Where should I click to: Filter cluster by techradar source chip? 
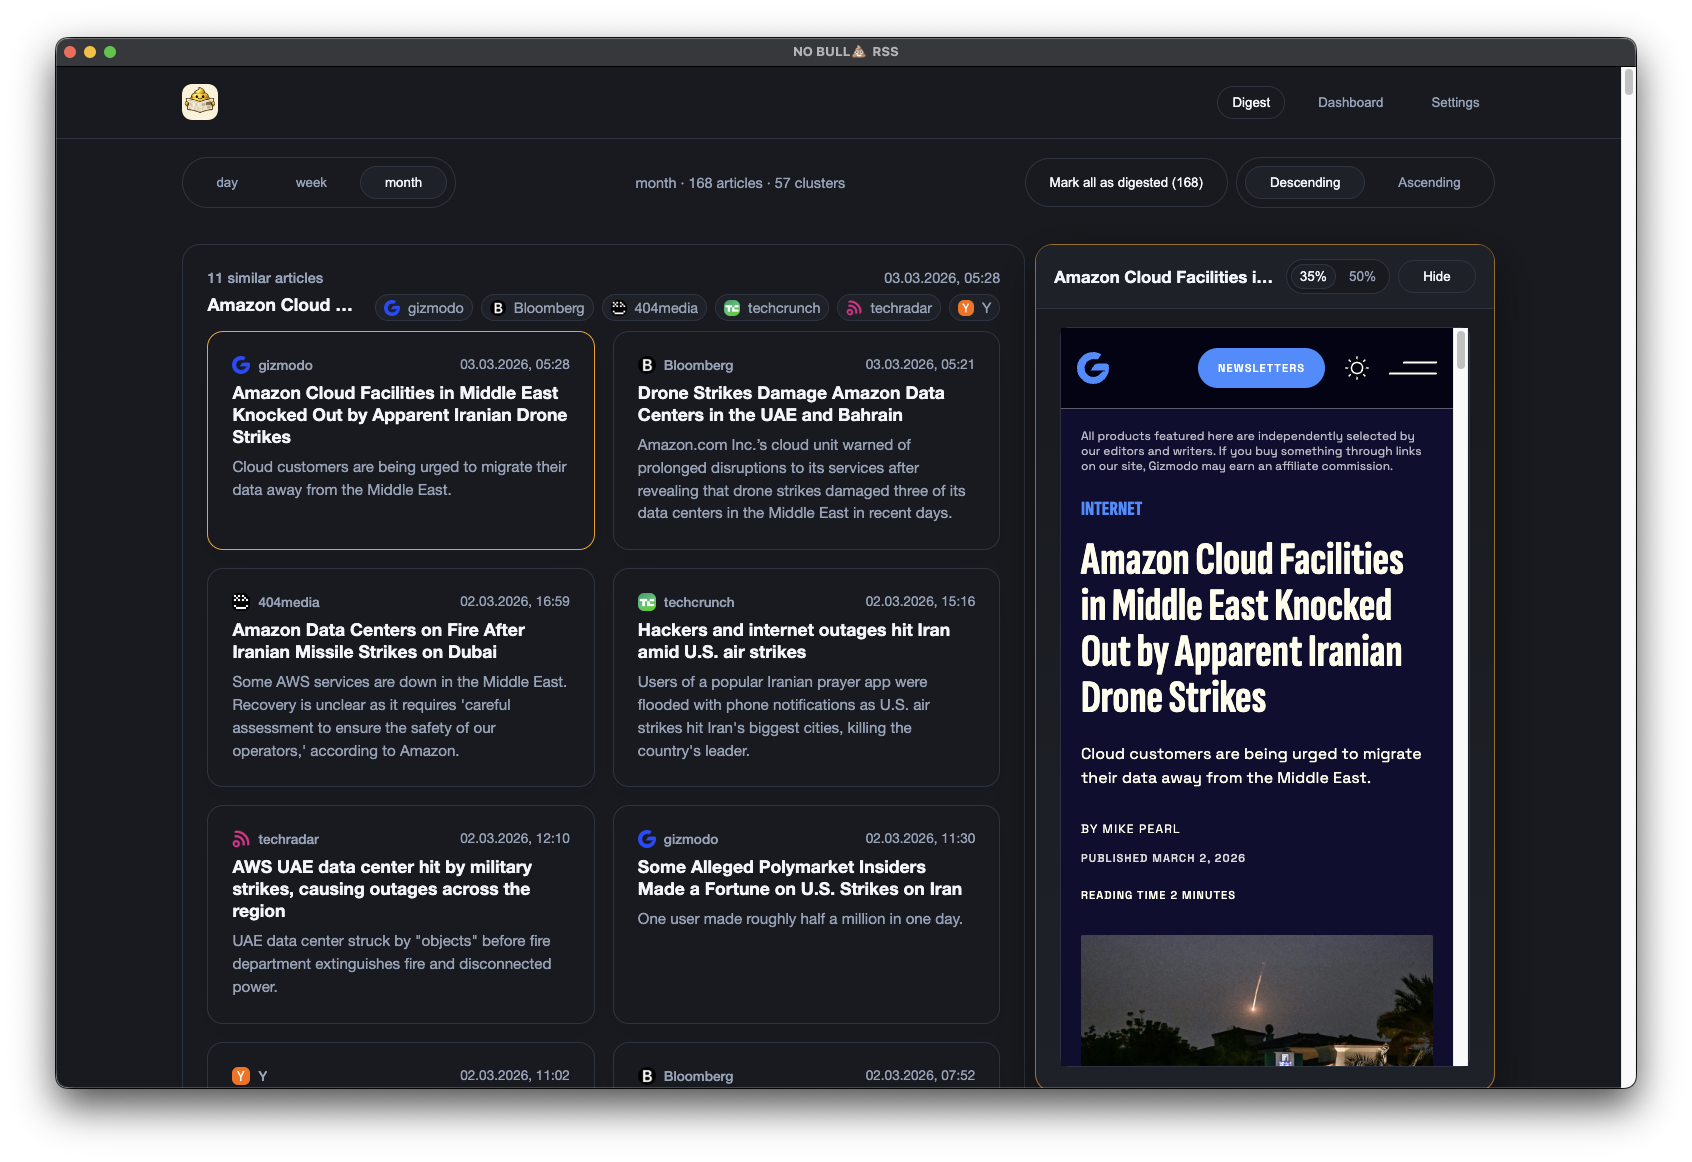click(889, 308)
